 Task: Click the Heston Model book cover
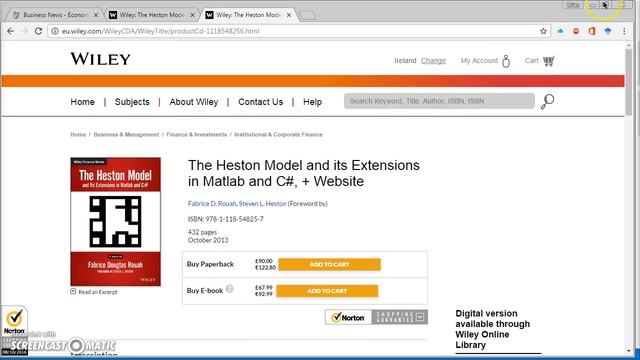pyautogui.click(x=116, y=222)
